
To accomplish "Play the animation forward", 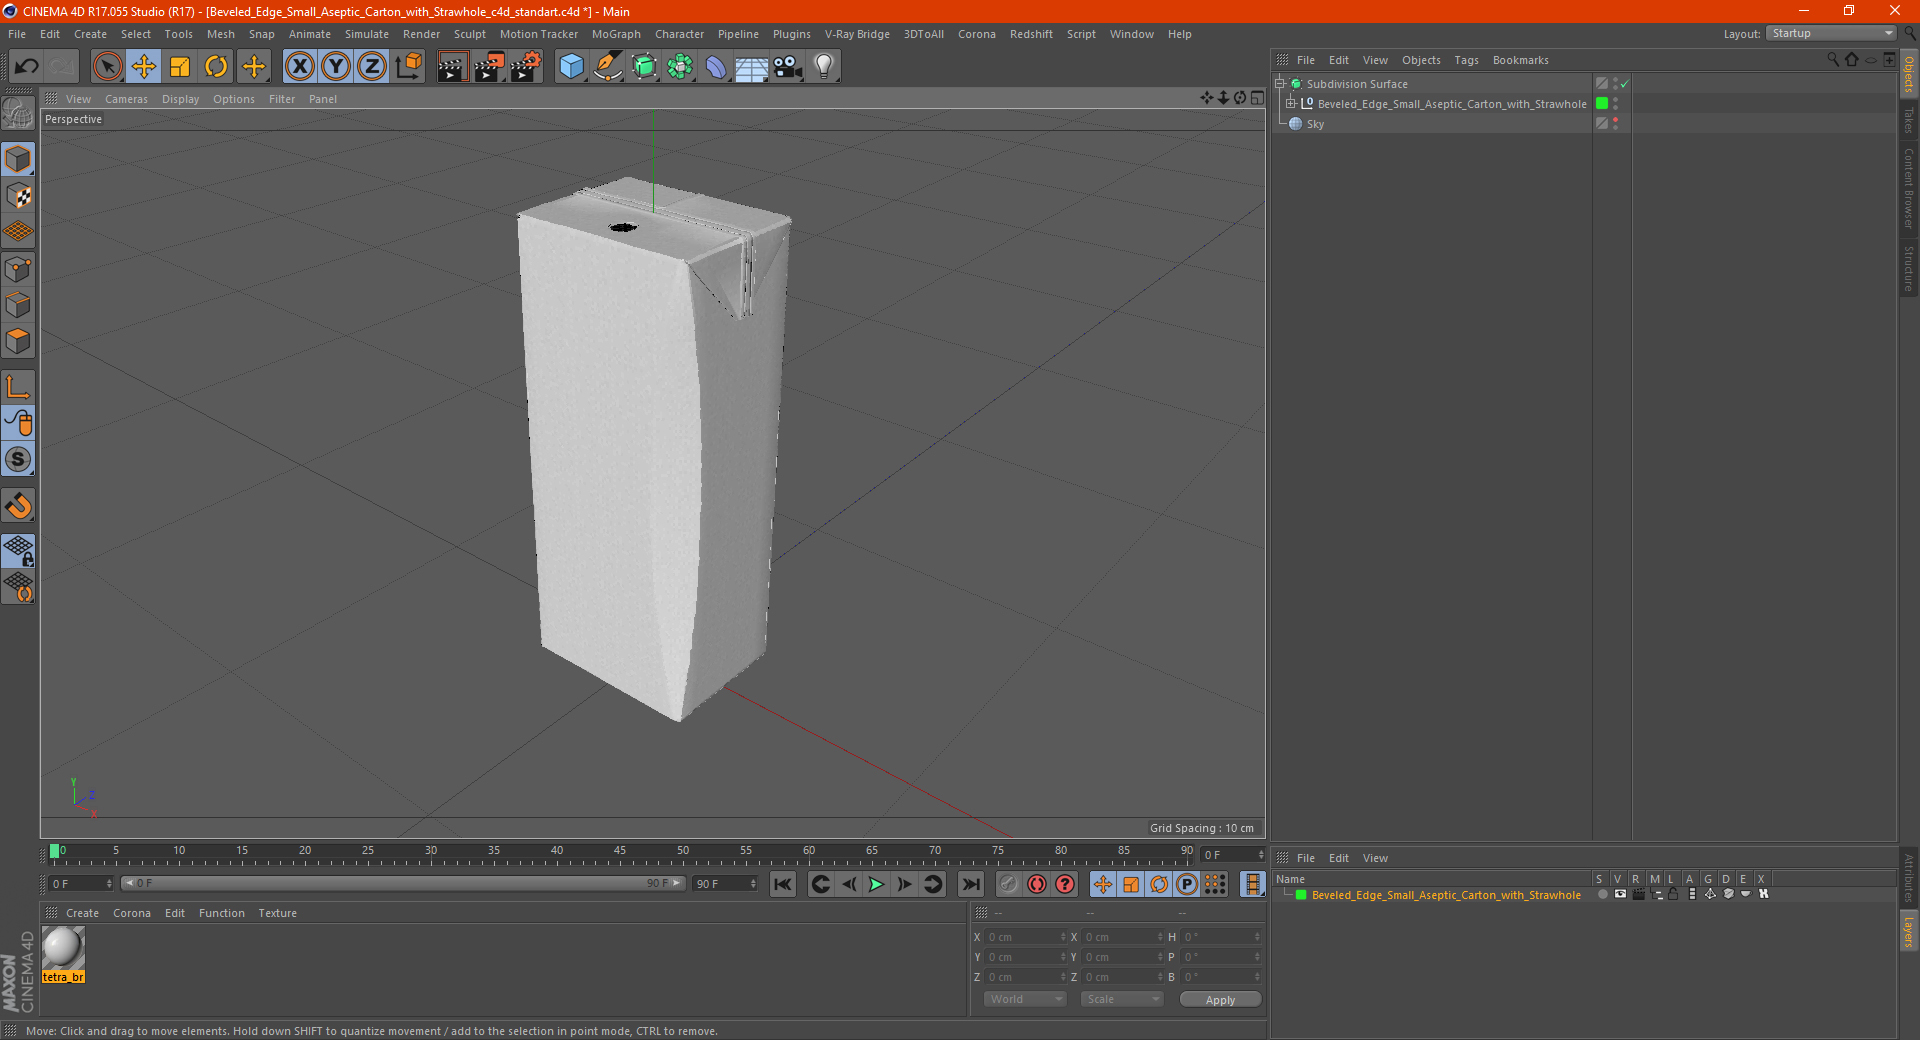I will 876,884.
